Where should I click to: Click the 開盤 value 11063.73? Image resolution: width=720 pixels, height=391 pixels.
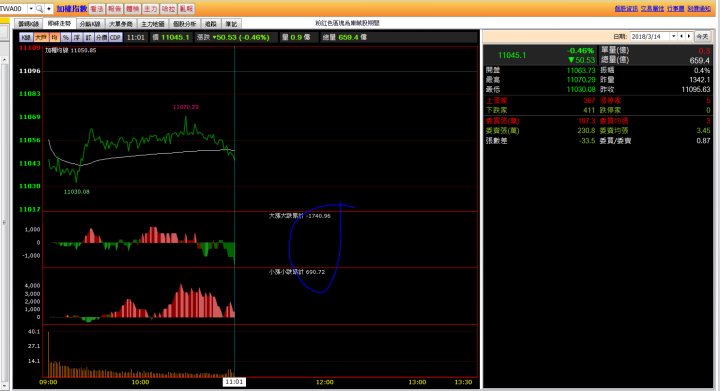click(581, 70)
